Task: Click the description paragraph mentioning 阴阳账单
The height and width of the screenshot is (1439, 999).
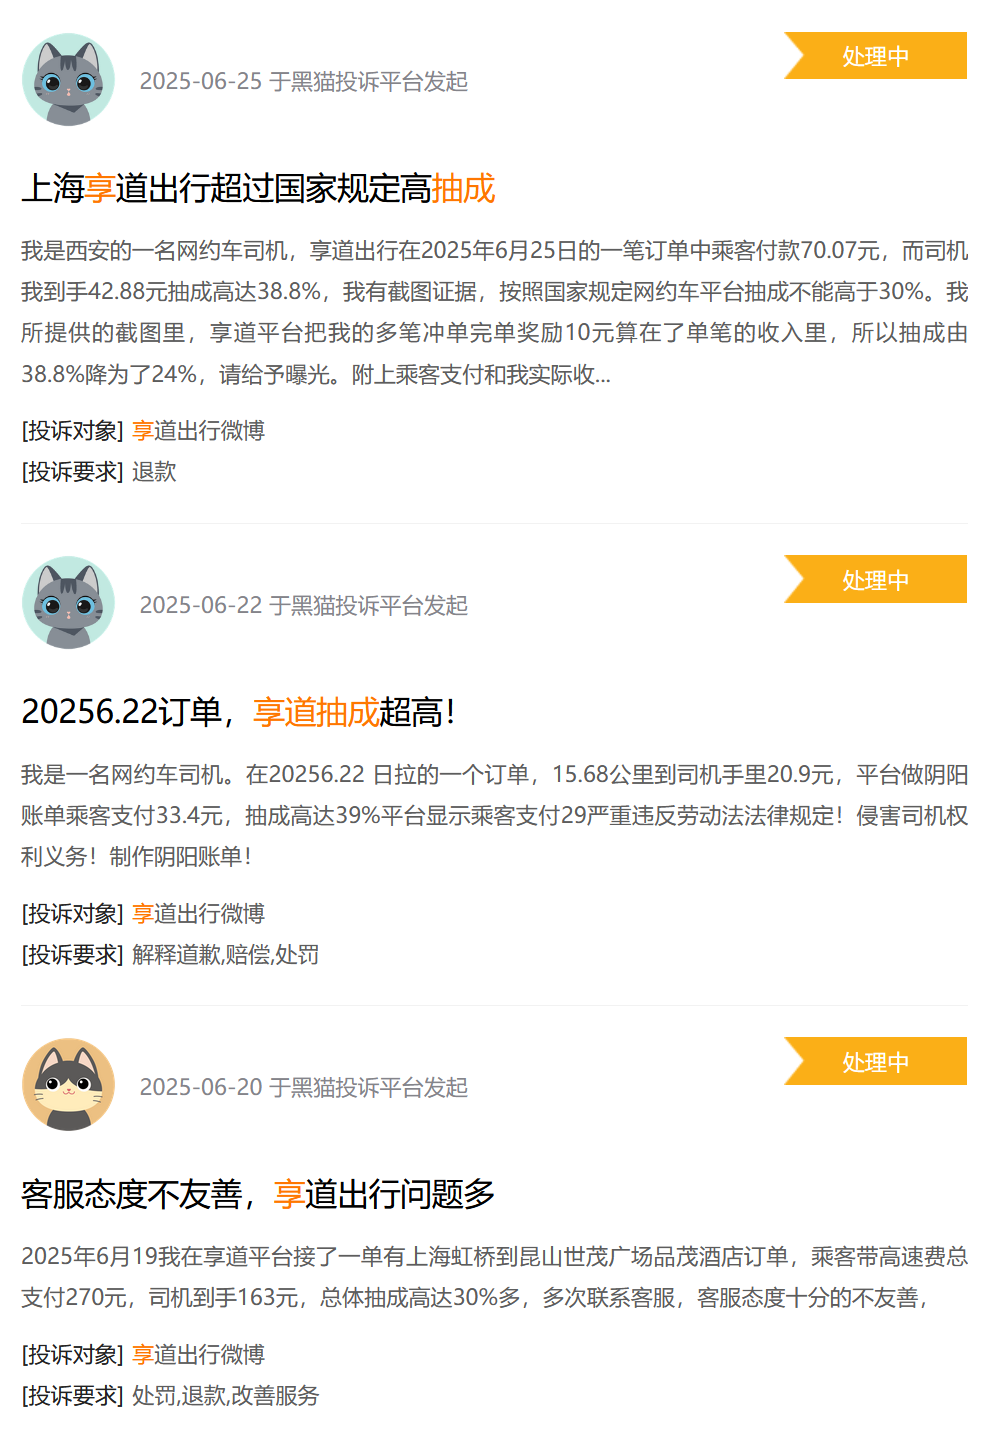Action: pos(495,815)
